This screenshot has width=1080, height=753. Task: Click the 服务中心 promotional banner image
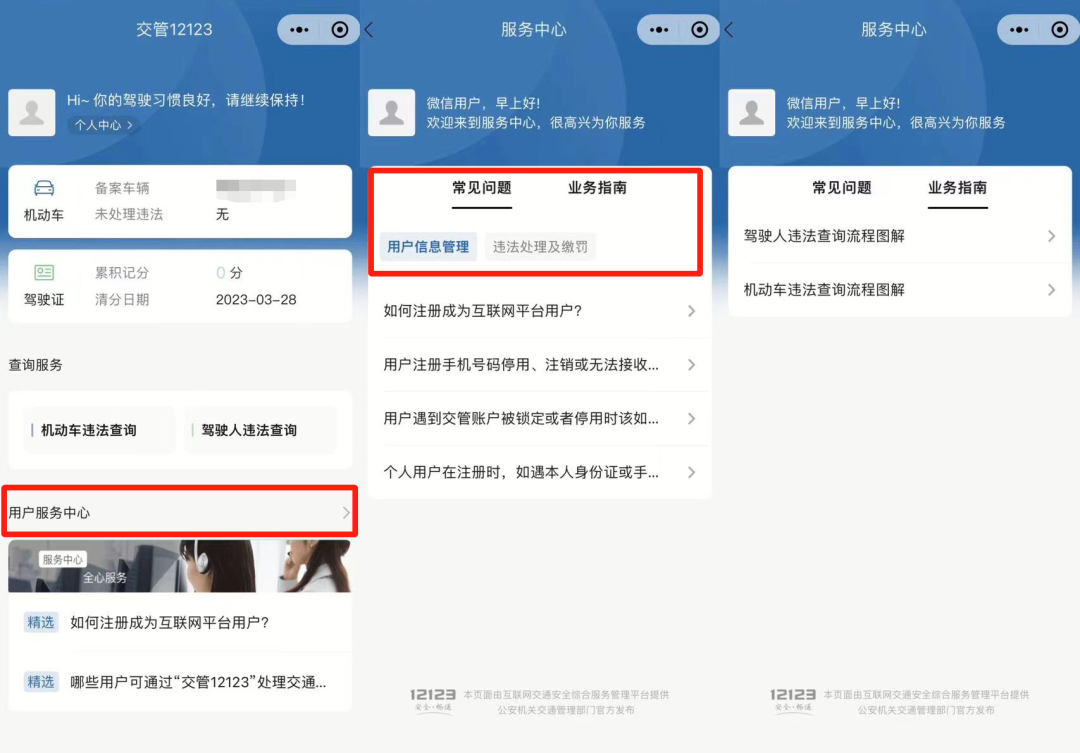pos(180,565)
